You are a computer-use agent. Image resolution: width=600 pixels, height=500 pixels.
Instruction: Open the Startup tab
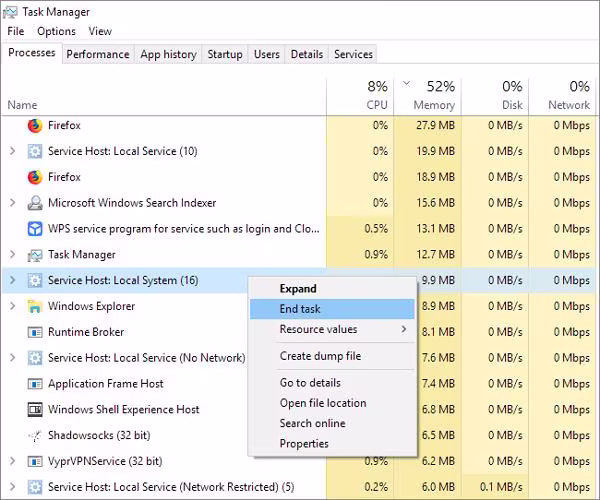tap(225, 55)
